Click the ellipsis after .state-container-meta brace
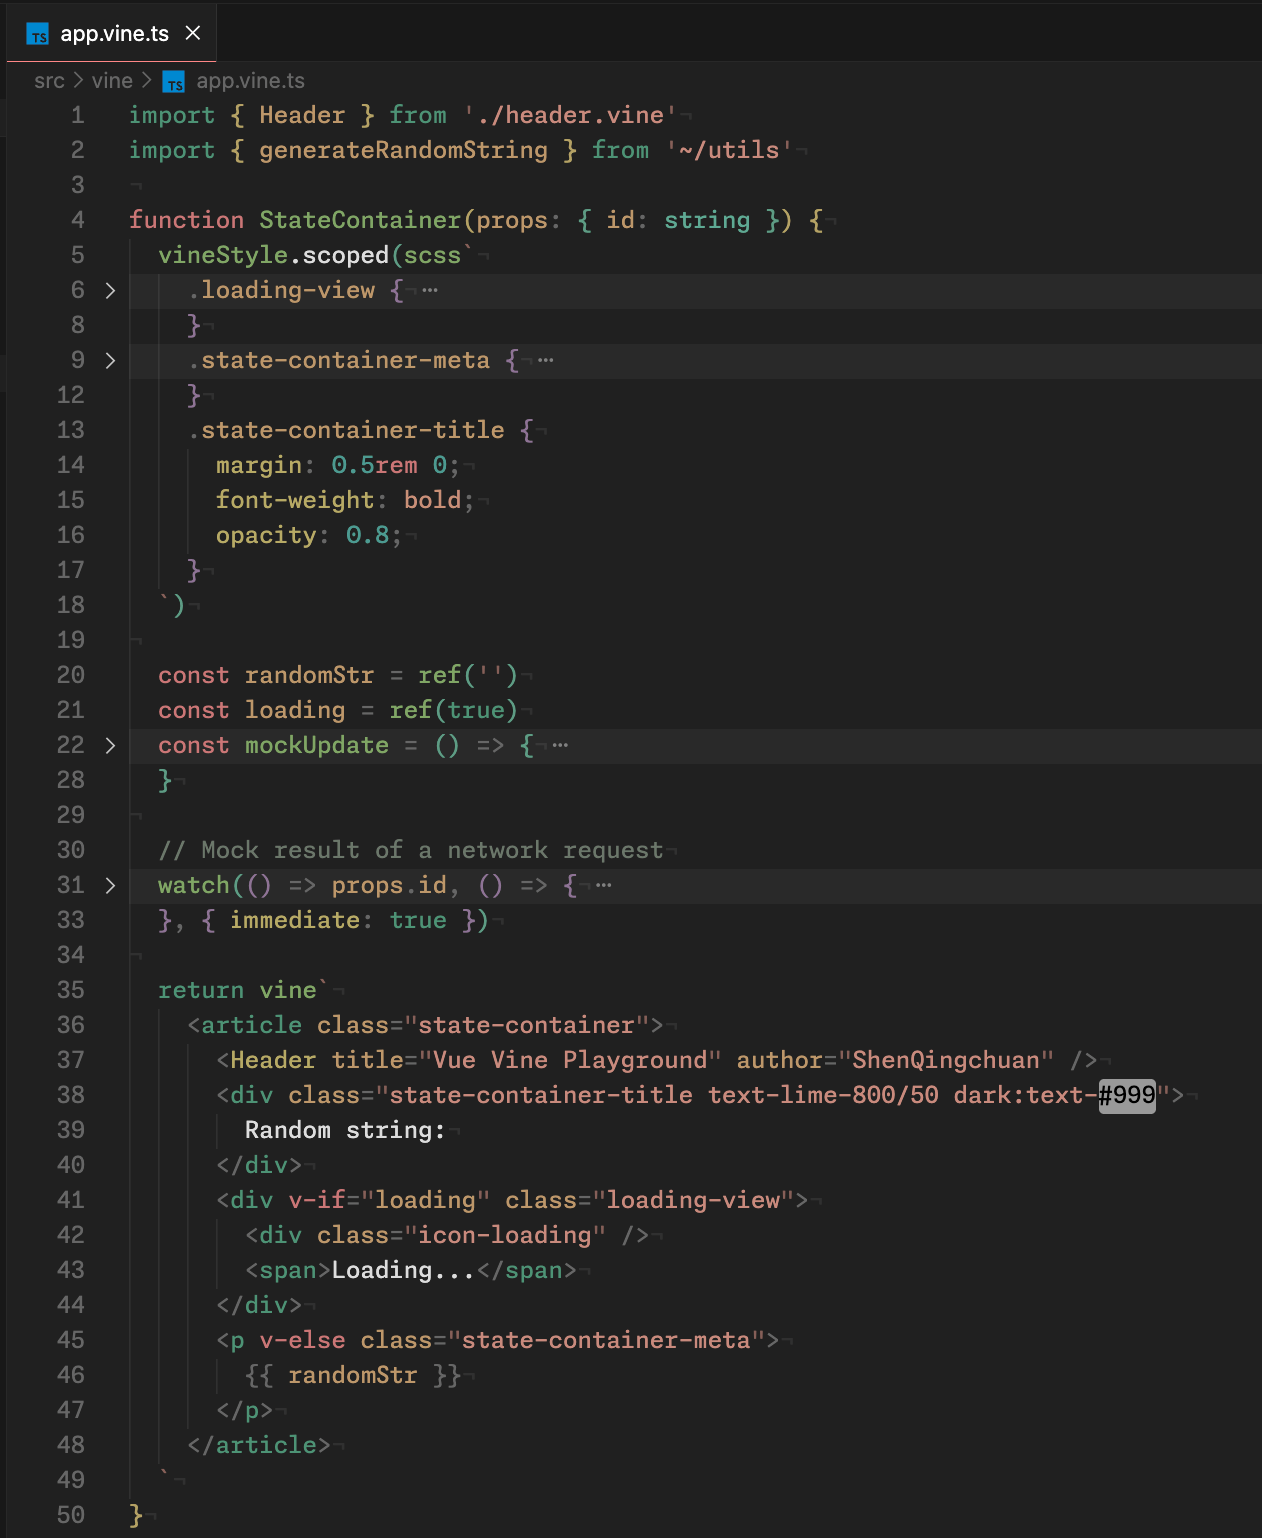This screenshot has width=1262, height=1538. click(x=545, y=361)
